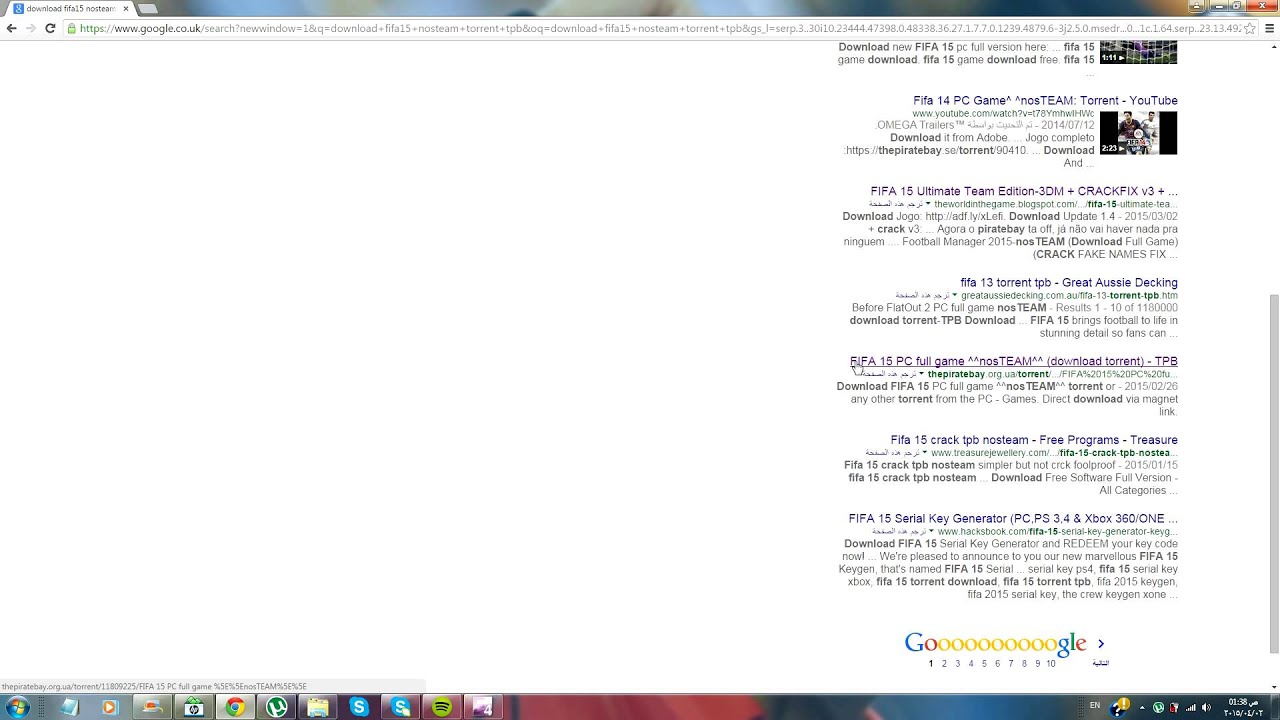Open the second Skype icon in the taskbar

[x=401, y=707]
